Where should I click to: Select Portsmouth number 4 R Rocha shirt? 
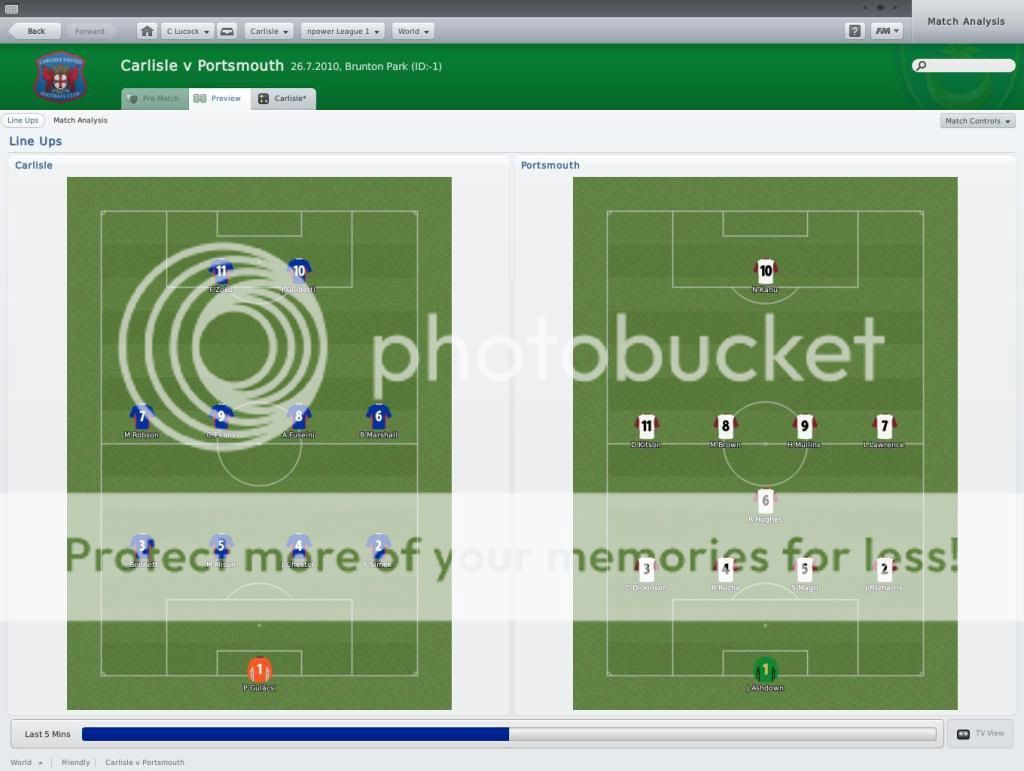726,569
